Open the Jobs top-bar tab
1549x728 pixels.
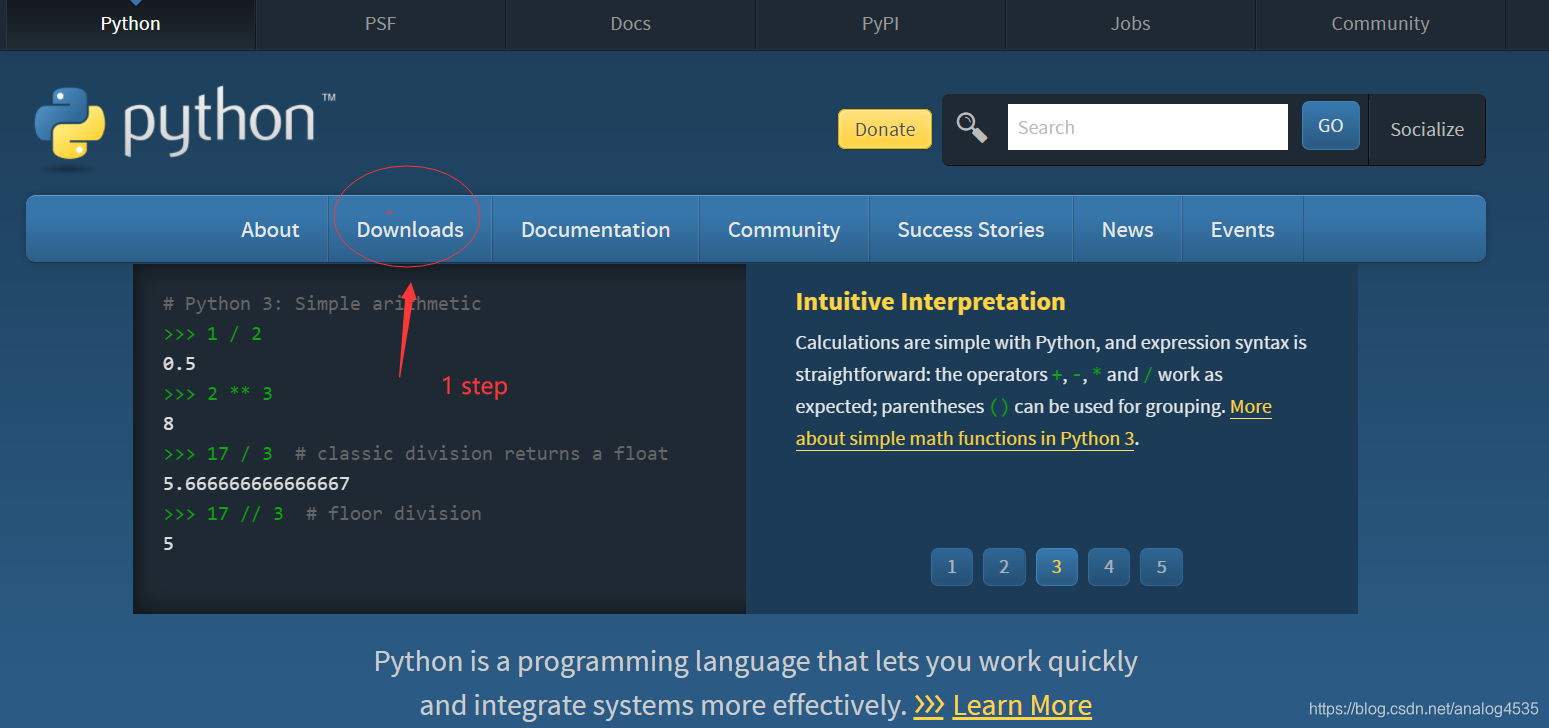click(x=1131, y=24)
